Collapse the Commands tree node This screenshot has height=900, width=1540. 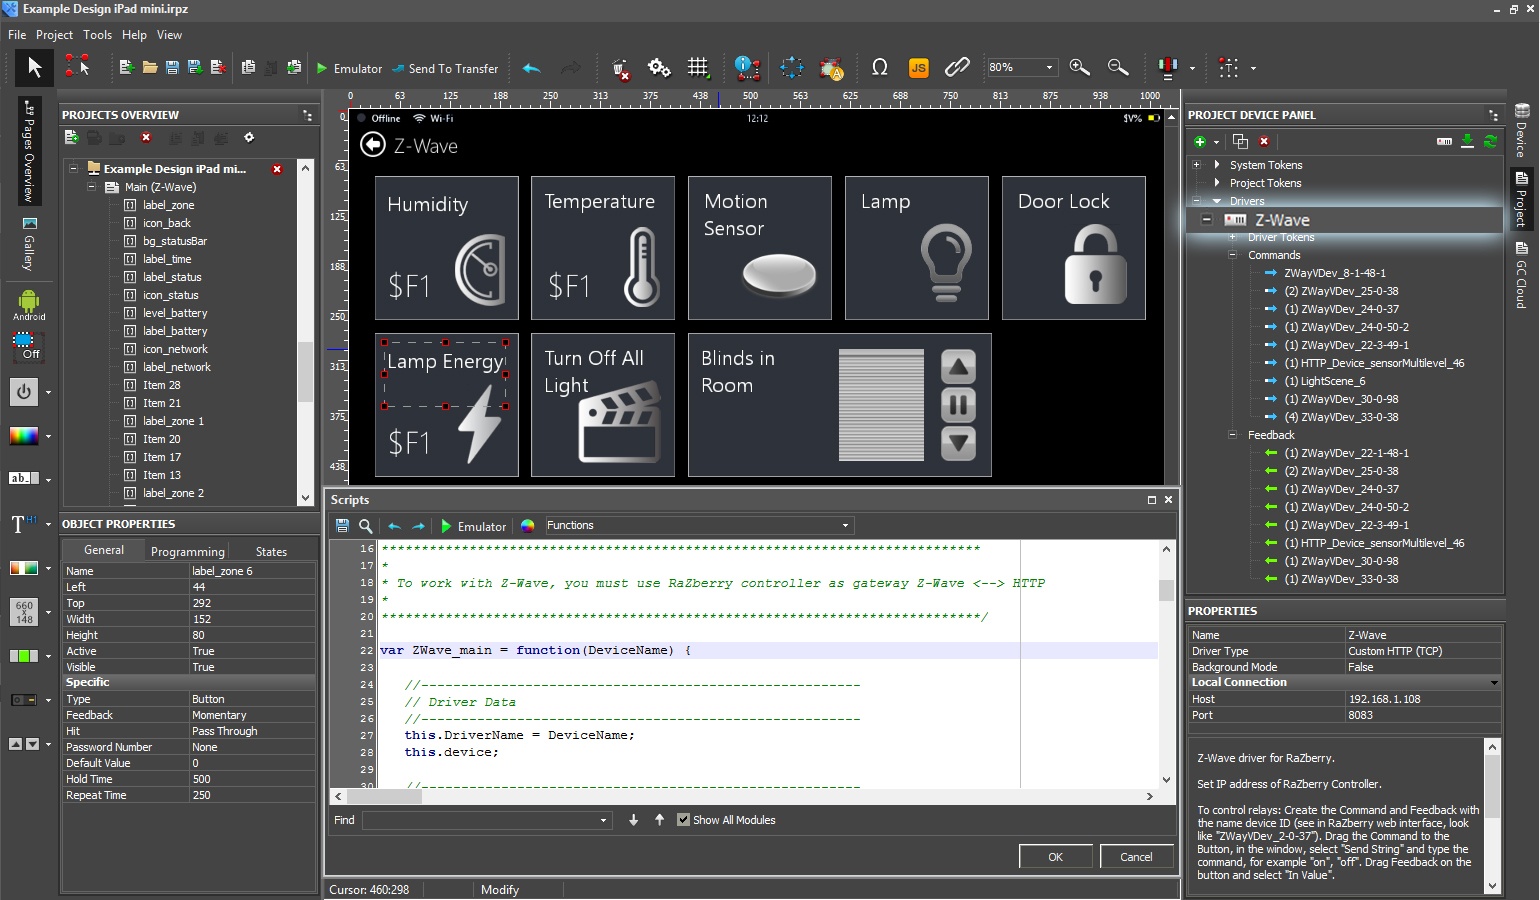1233,255
